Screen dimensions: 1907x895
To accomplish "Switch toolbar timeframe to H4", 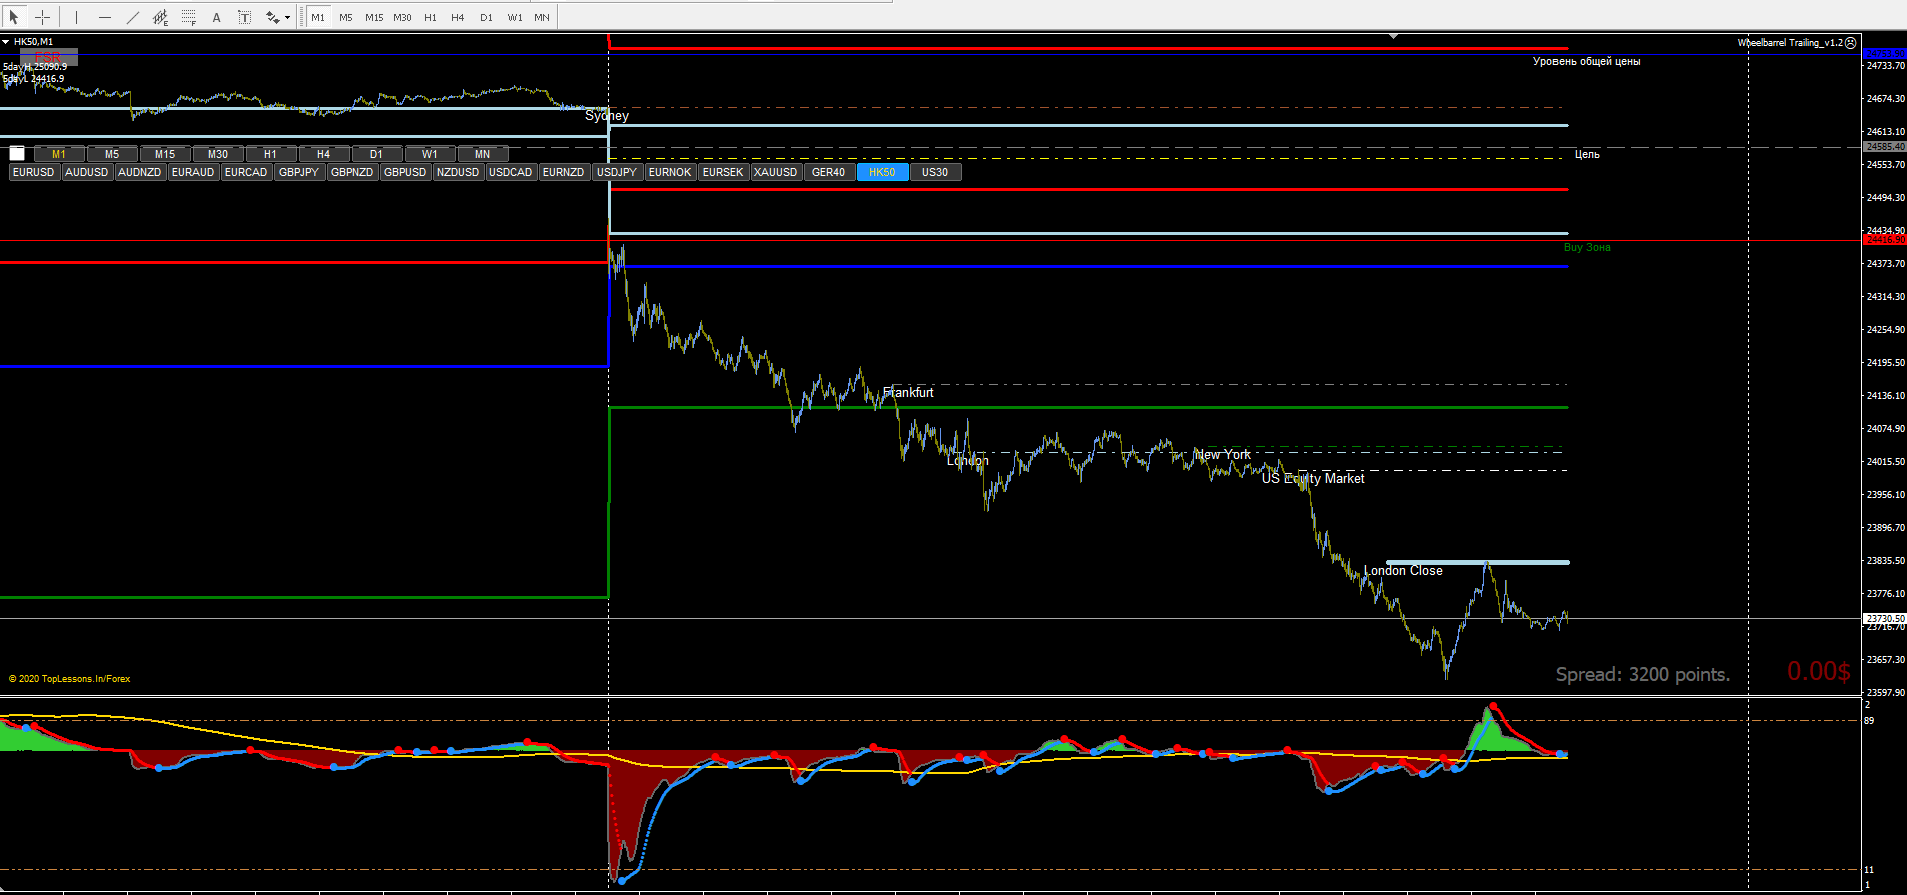I will tap(458, 17).
